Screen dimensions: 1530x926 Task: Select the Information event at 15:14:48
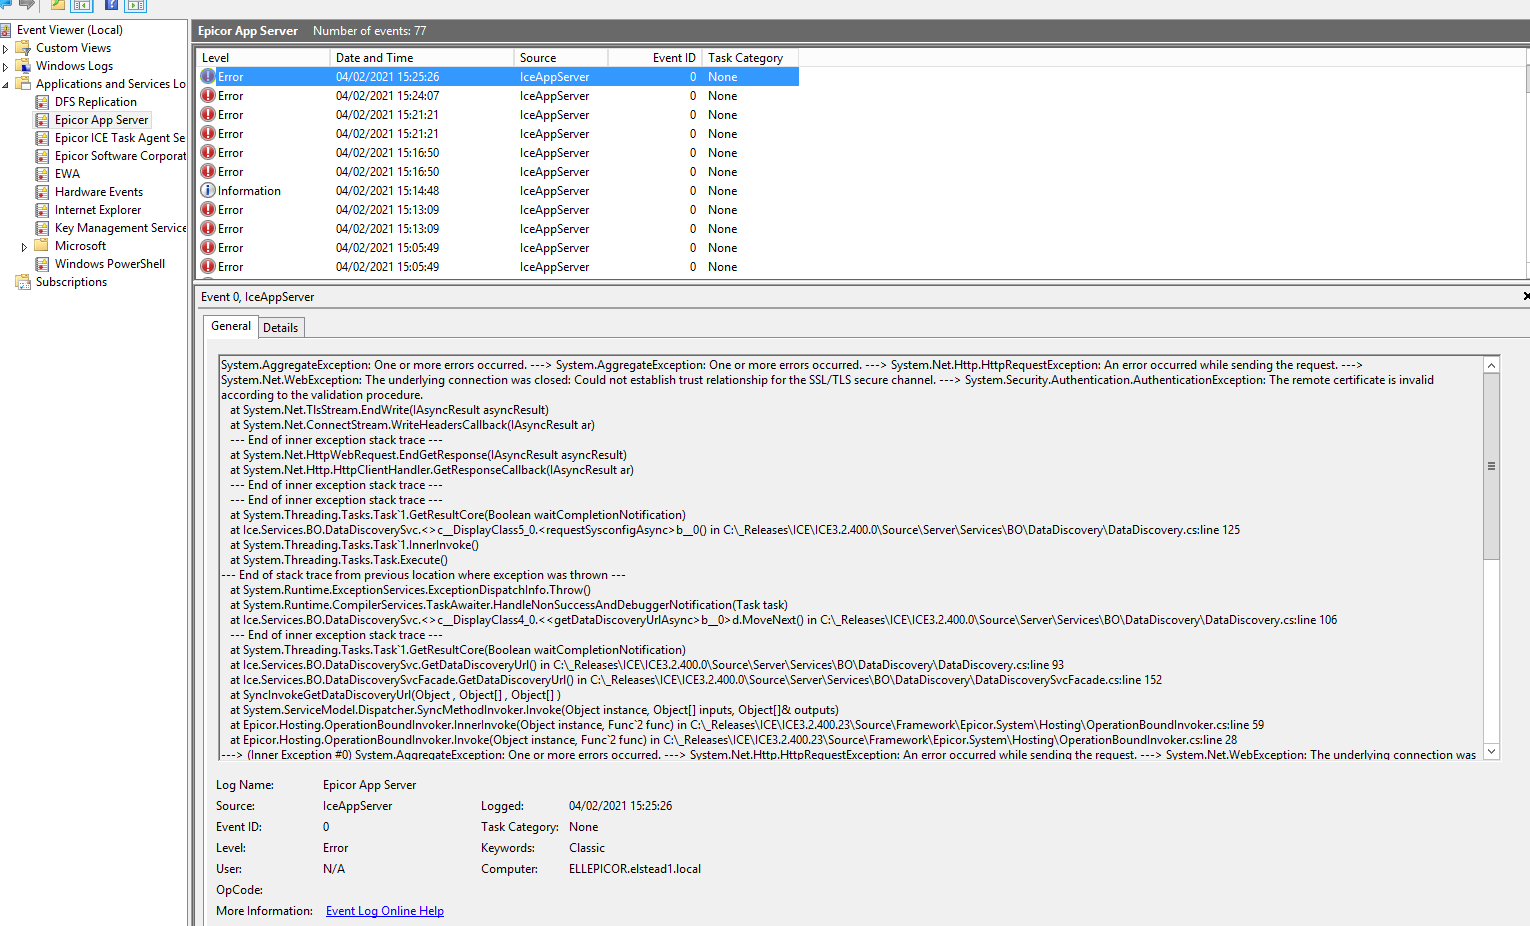pos(498,191)
